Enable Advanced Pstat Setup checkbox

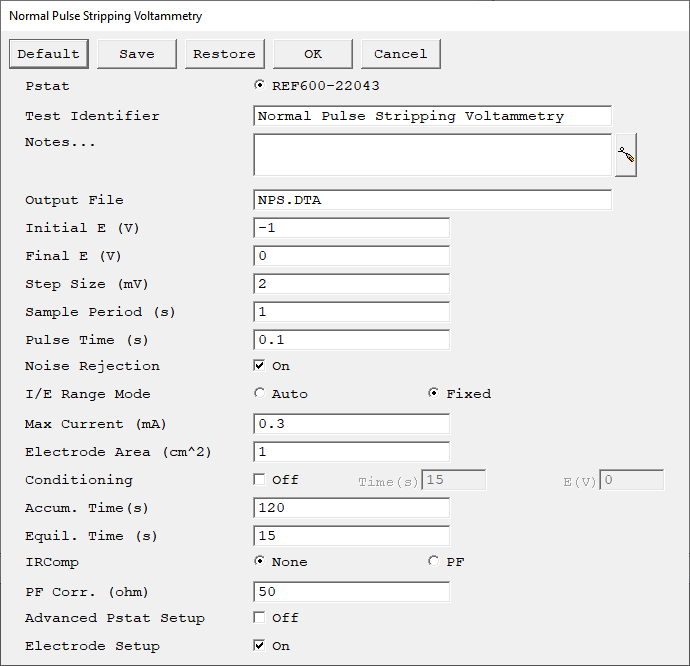(x=259, y=618)
